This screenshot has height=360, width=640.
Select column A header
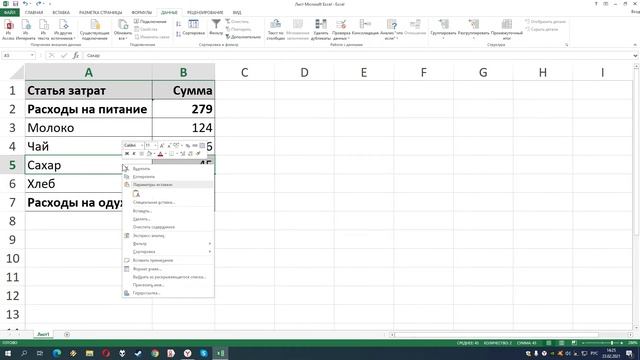click(89, 72)
